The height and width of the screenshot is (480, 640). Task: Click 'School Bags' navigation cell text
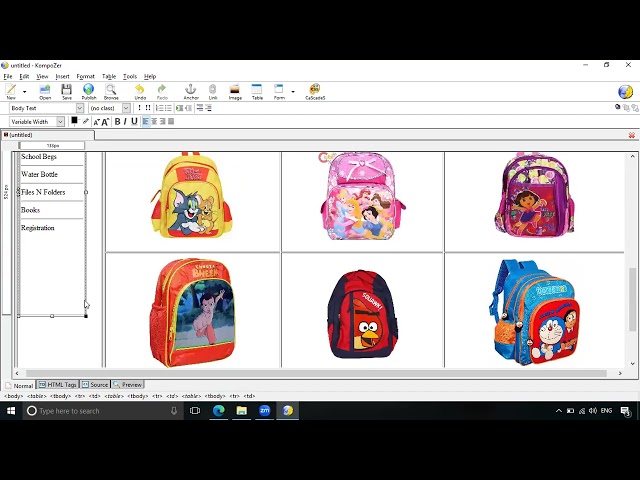pyautogui.click(x=39, y=157)
